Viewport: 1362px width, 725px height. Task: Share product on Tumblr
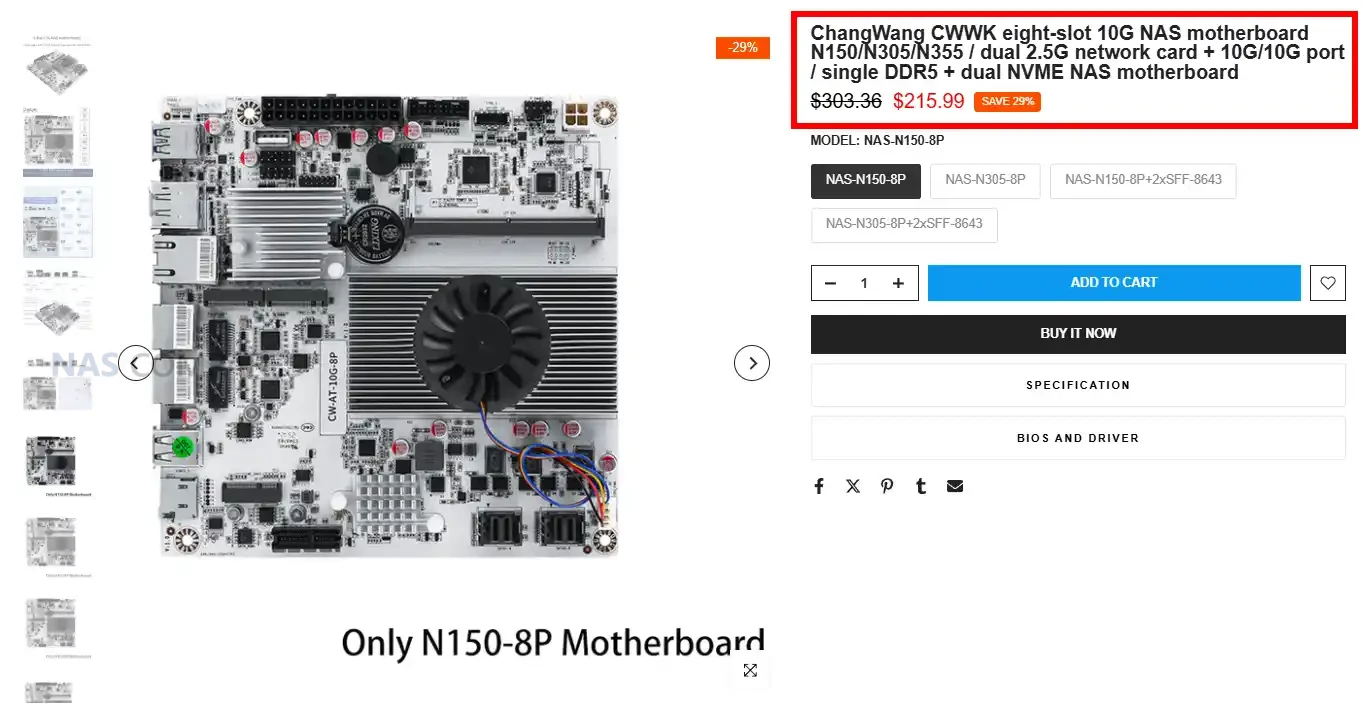[x=921, y=486]
